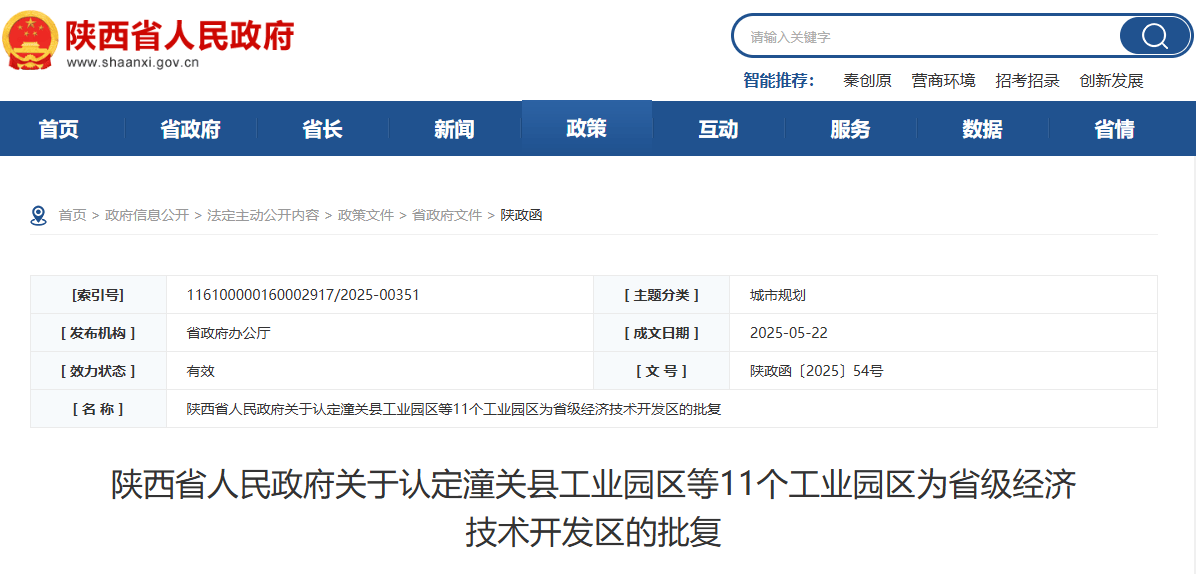Click 政策文件 in the breadcrumb

pyautogui.click(x=366, y=216)
